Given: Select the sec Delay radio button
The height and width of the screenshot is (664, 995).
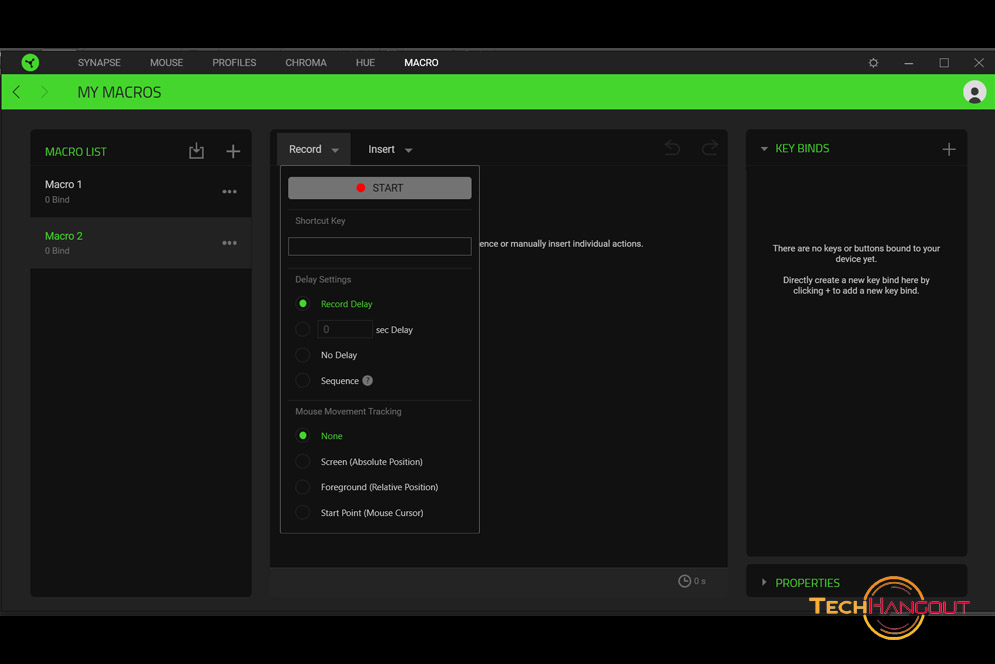Looking at the screenshot, I should coord(303,329).
